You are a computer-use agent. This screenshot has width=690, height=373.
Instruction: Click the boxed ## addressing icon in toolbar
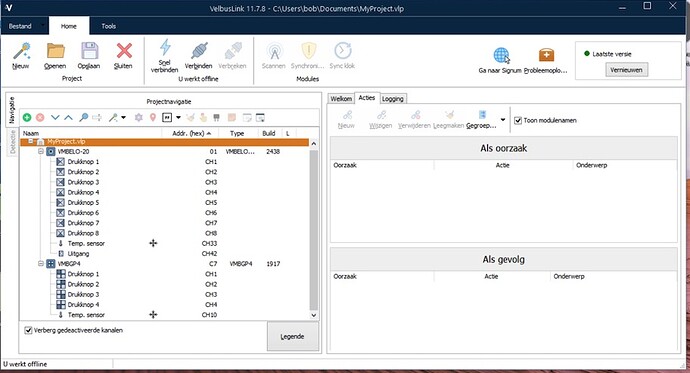[x=167, y=117]
